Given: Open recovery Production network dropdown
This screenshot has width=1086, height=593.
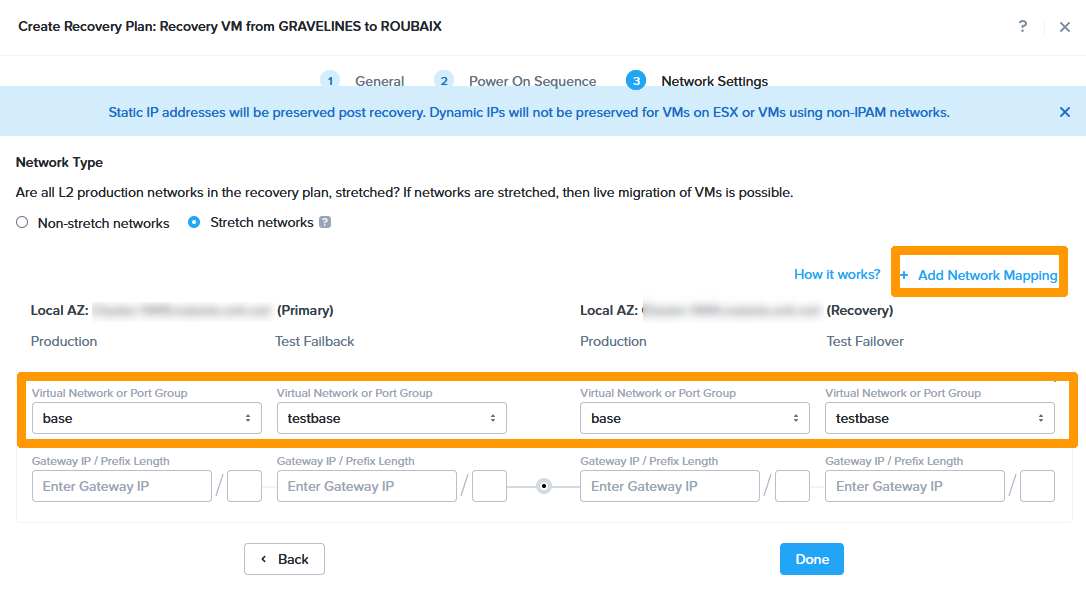Looking at the screenshot, I should (x=695, y=418).
